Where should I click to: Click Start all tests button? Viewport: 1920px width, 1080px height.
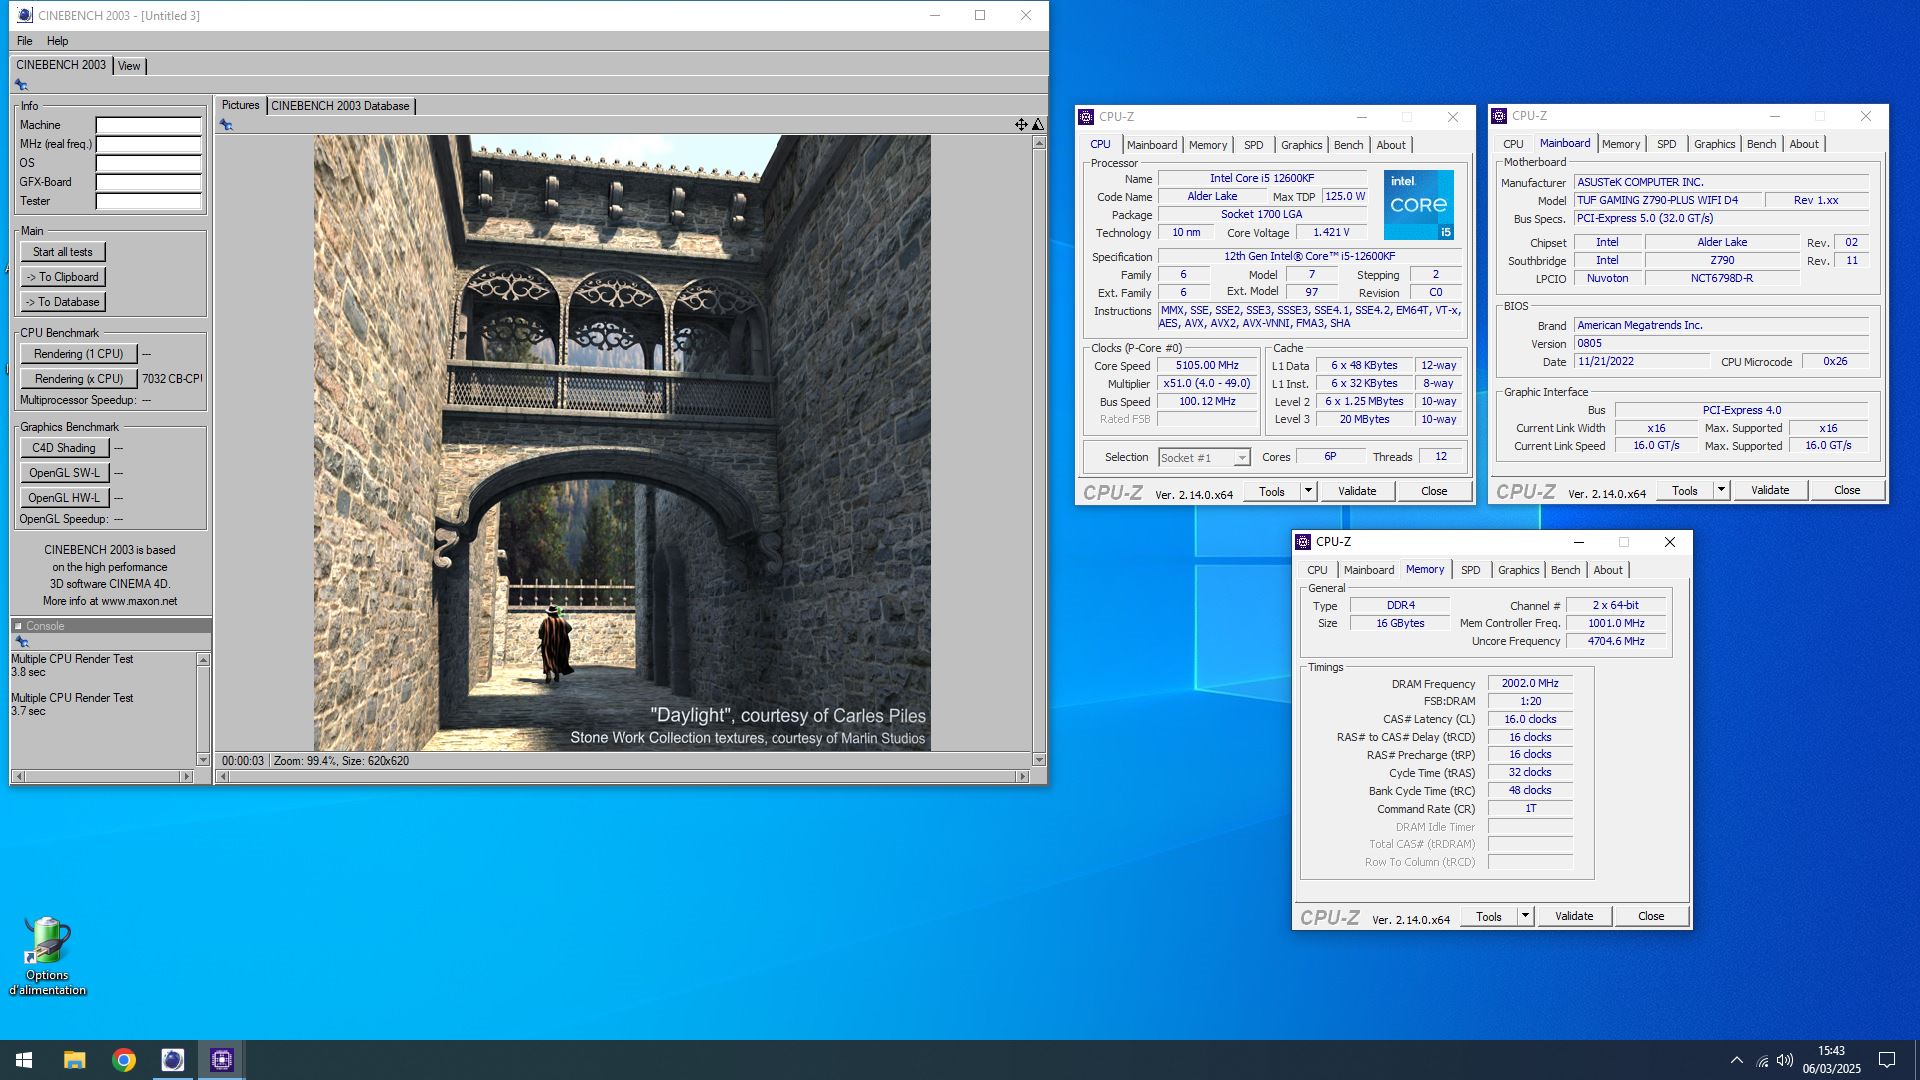63,252
